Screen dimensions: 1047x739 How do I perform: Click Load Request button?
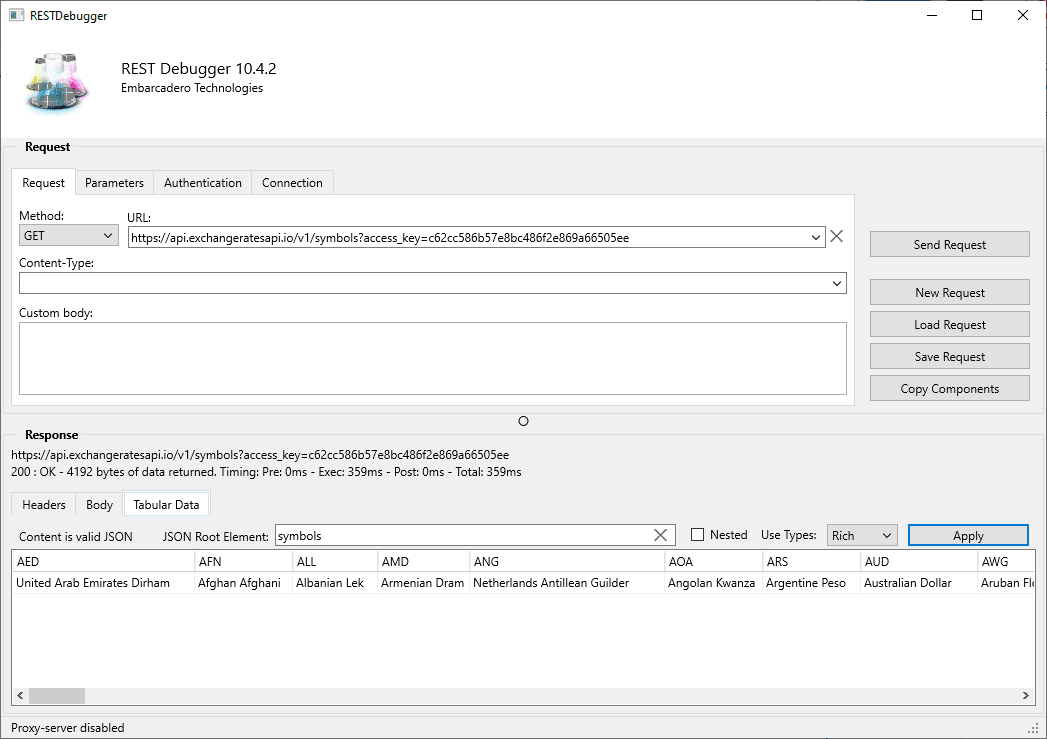(950, 324)
